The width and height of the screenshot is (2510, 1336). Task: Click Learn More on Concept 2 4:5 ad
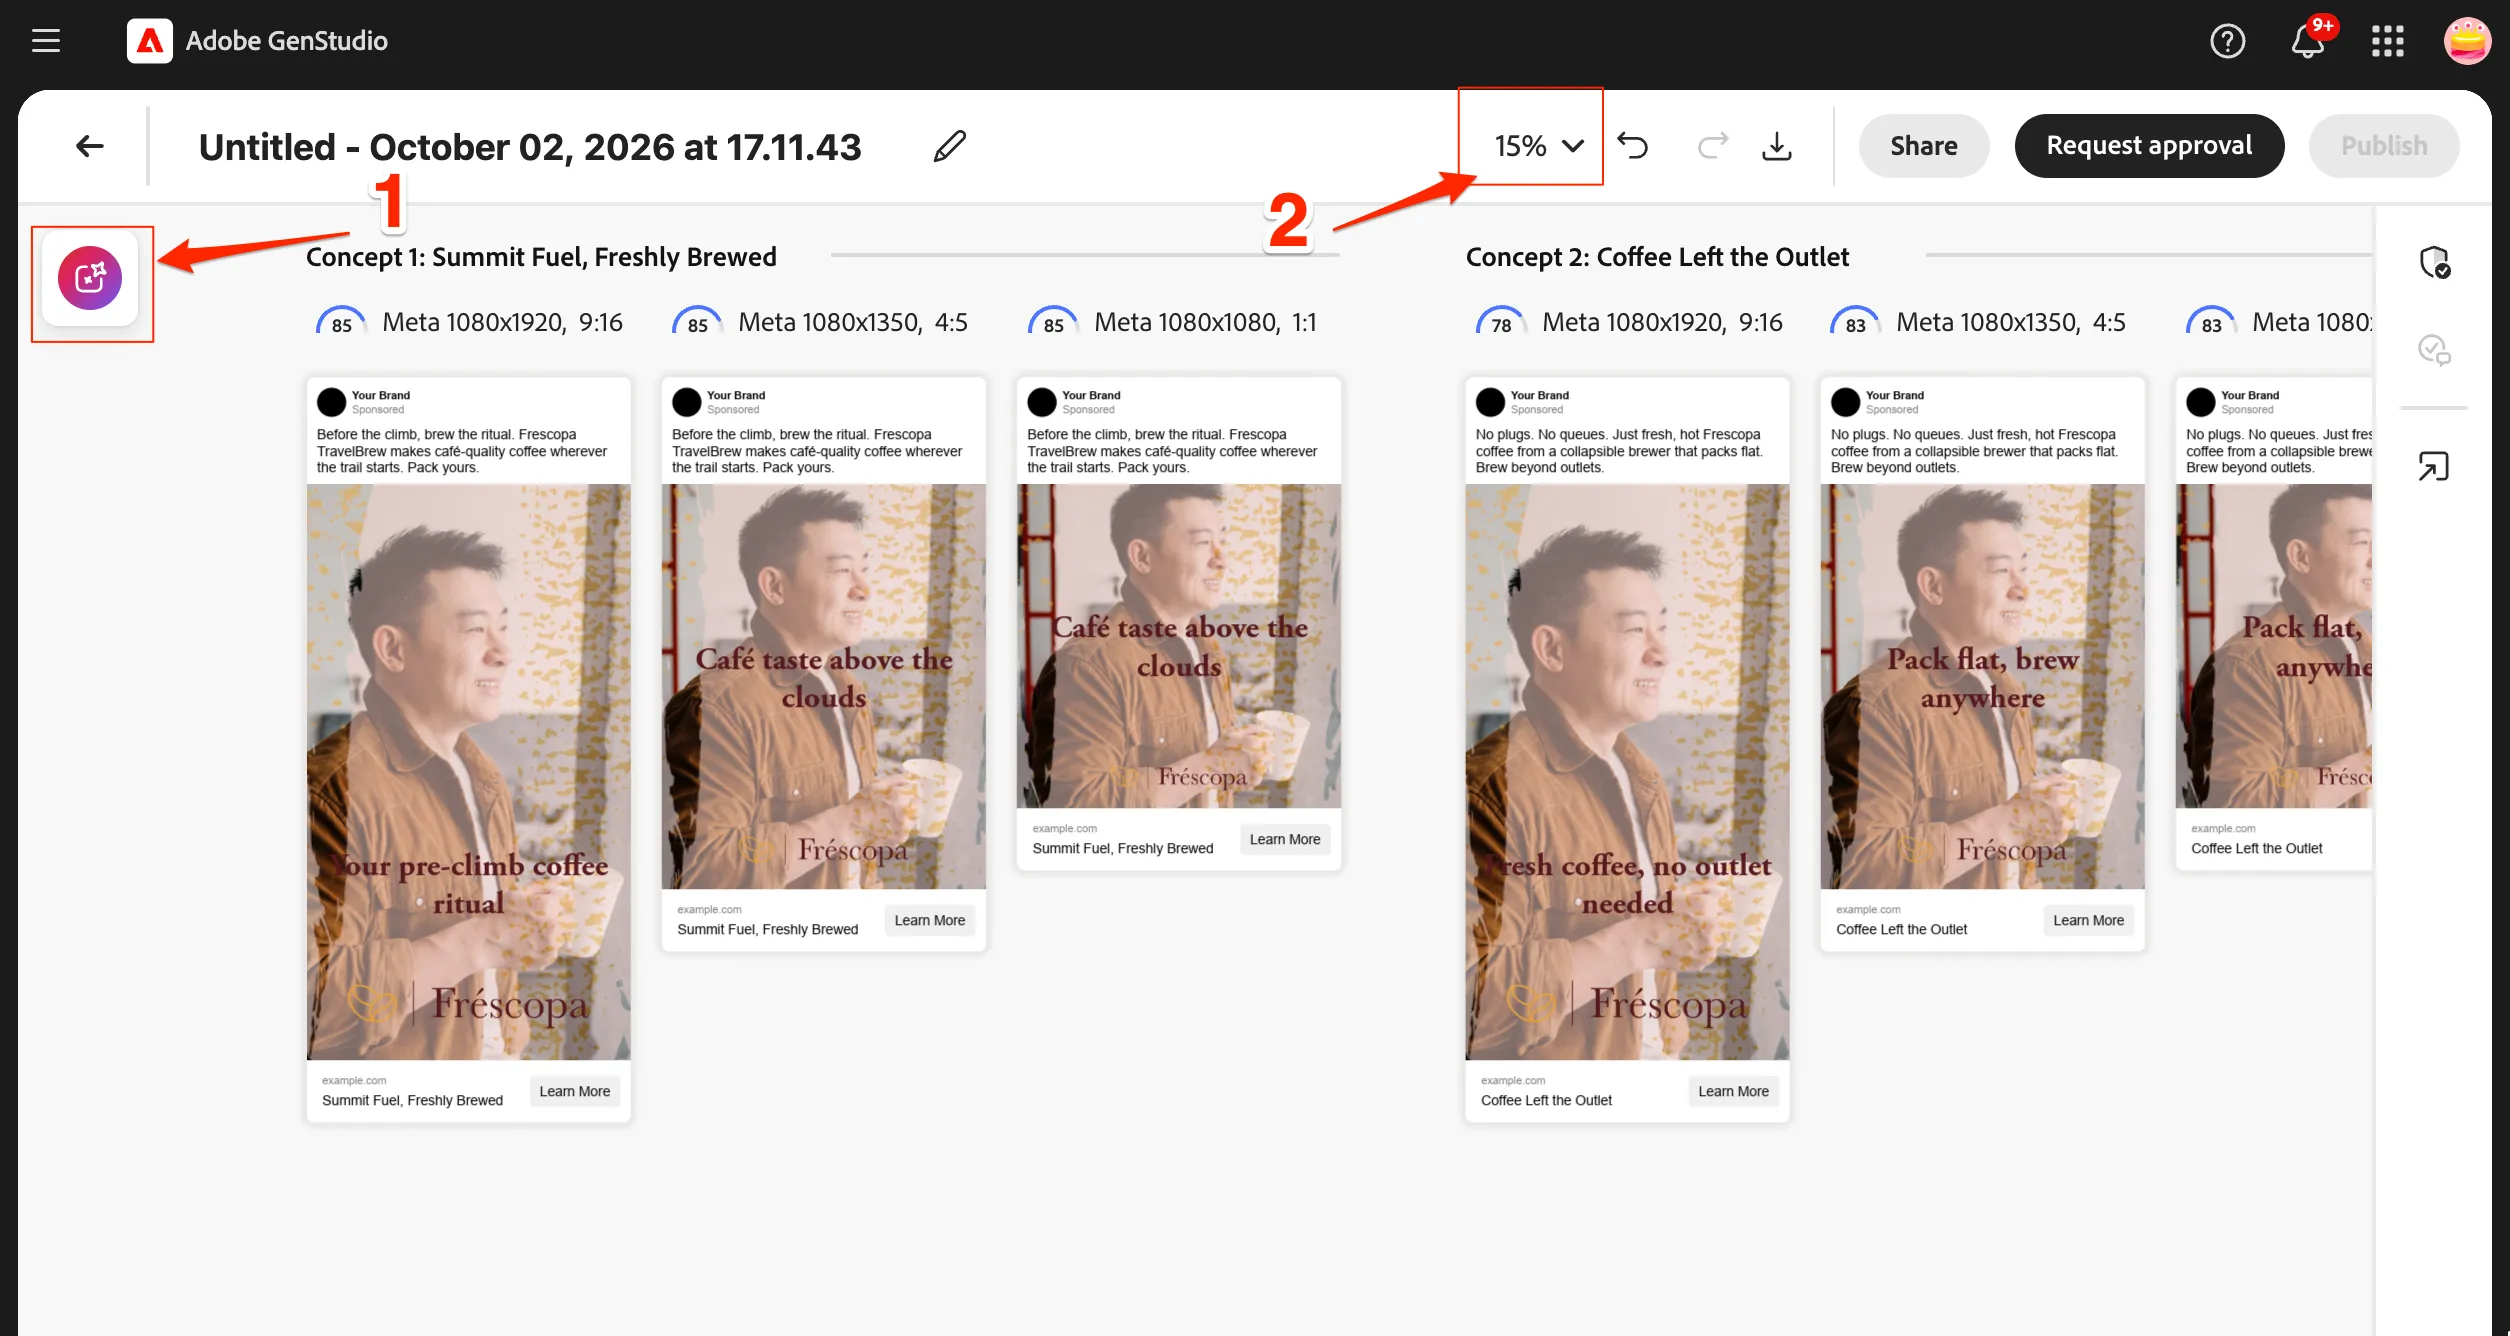pos(2088,920)
